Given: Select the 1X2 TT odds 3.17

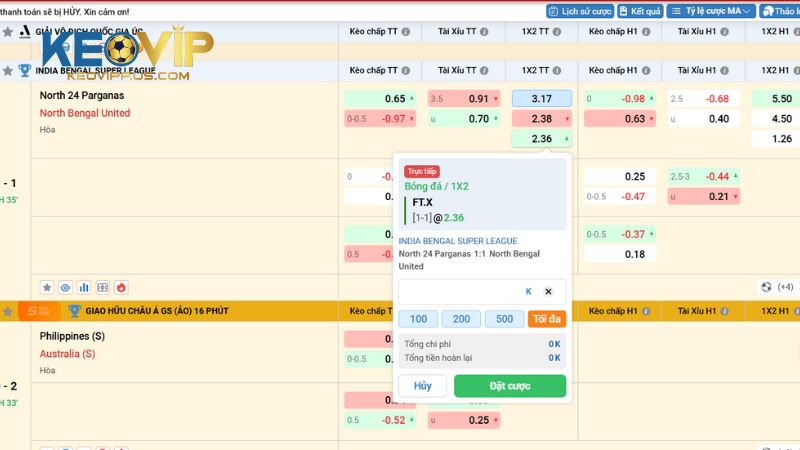Looking at the screenshot, I should tap(542, 99).
